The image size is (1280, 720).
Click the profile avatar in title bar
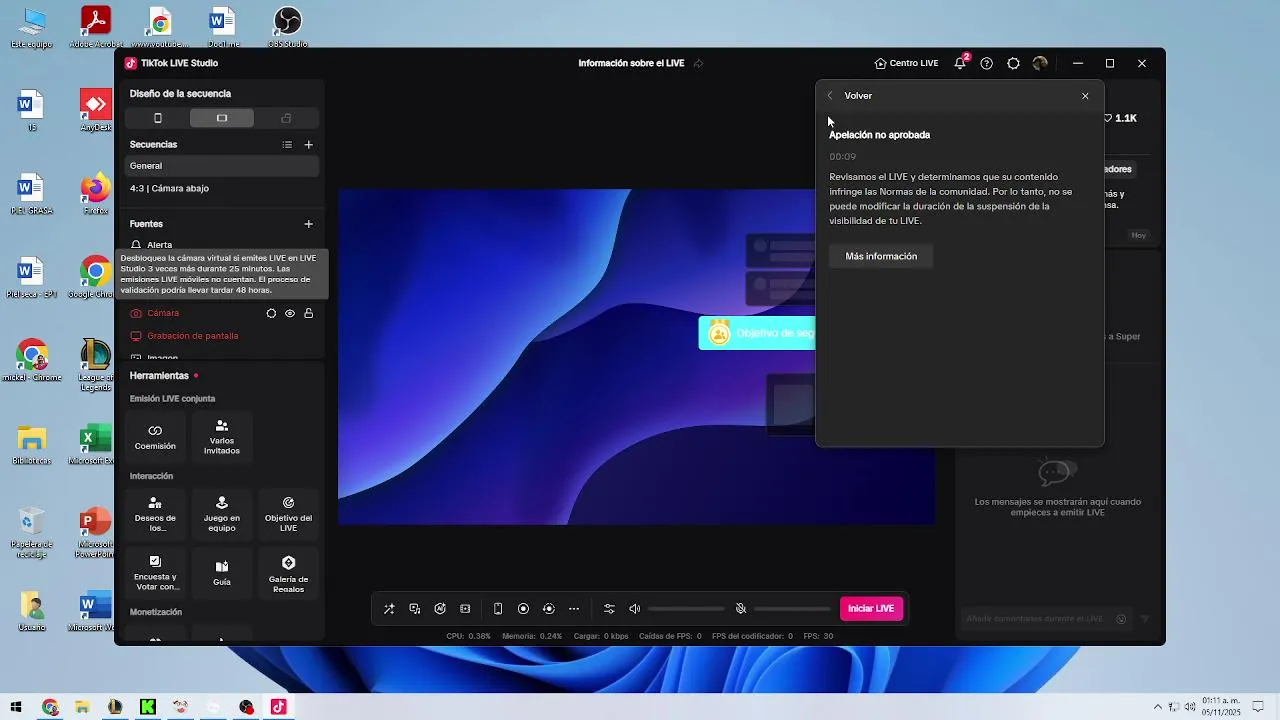pyautogui.click(x=1040, y=63)
